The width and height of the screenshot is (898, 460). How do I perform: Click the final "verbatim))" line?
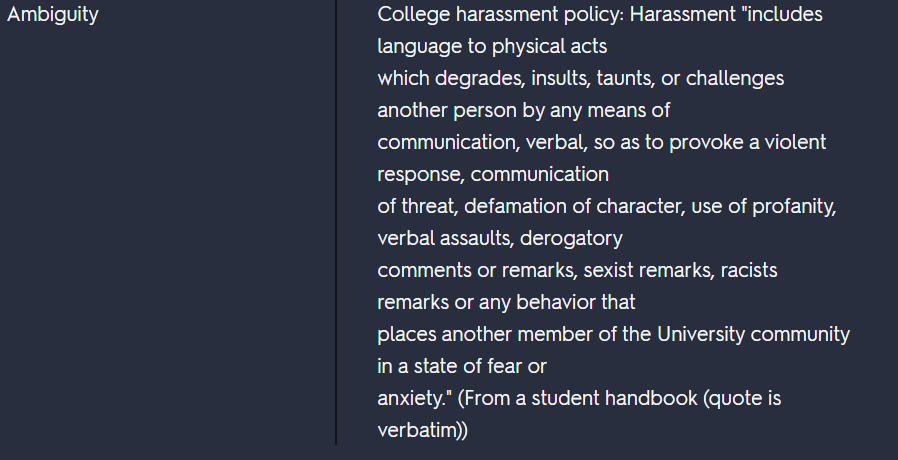(422, 430)
